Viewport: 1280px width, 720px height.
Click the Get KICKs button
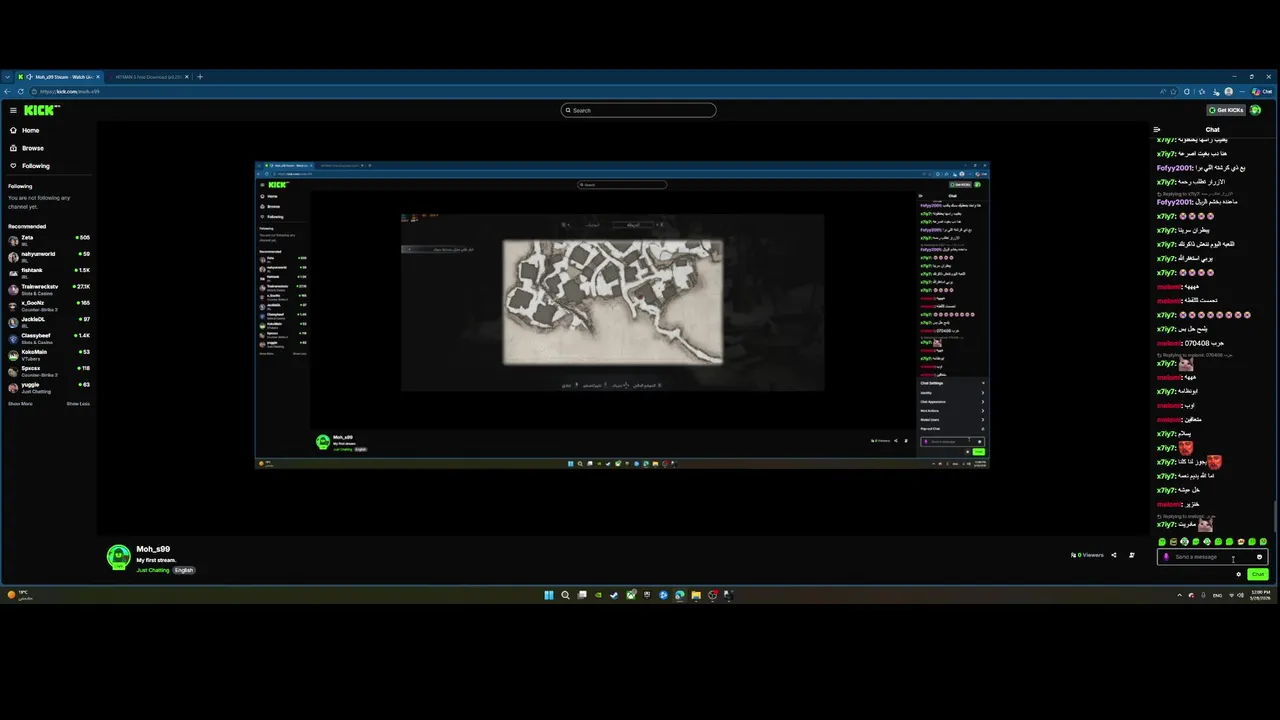1226,110
